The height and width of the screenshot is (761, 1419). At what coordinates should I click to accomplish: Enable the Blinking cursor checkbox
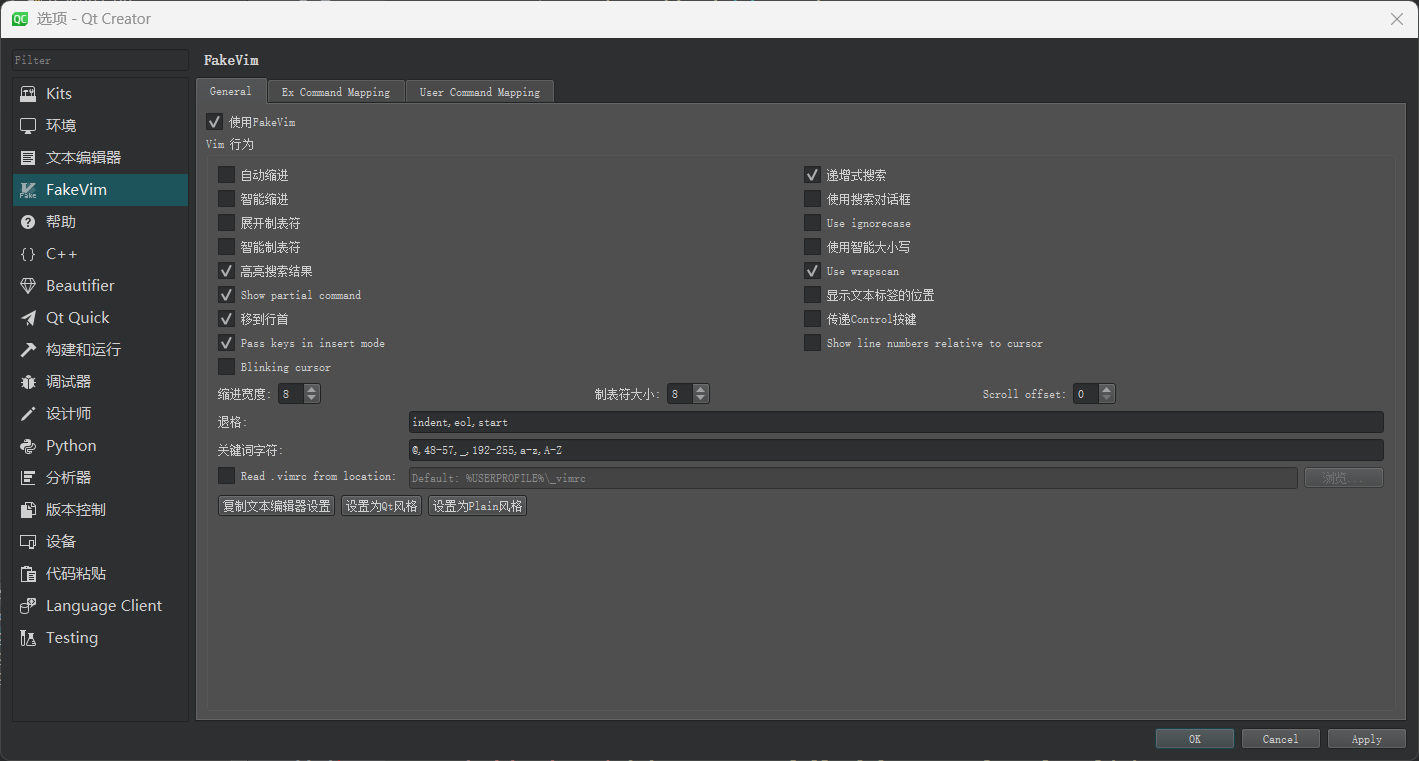(227, 367)
